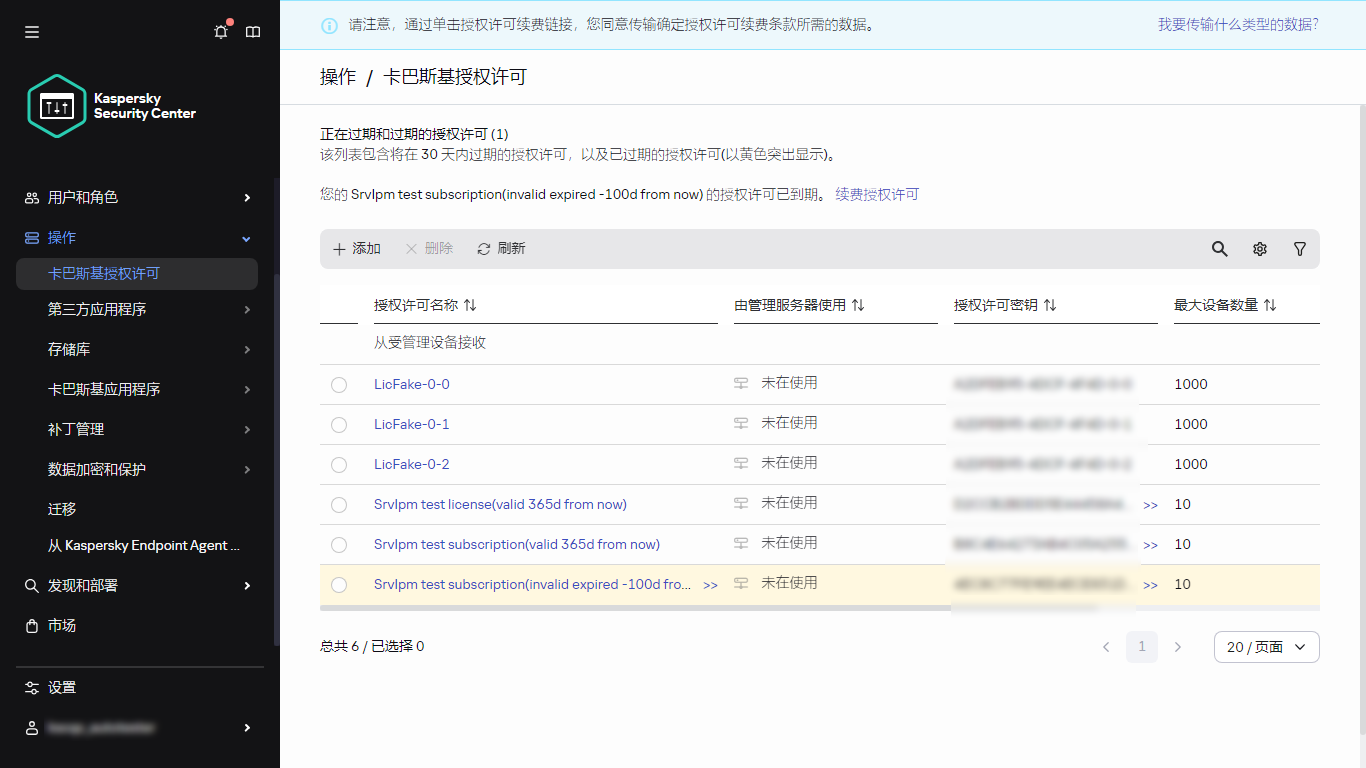Click the info icon in the notice banner
This screenshot has width=1366, height=768.
pyautogui.click(x=329, y=24)
